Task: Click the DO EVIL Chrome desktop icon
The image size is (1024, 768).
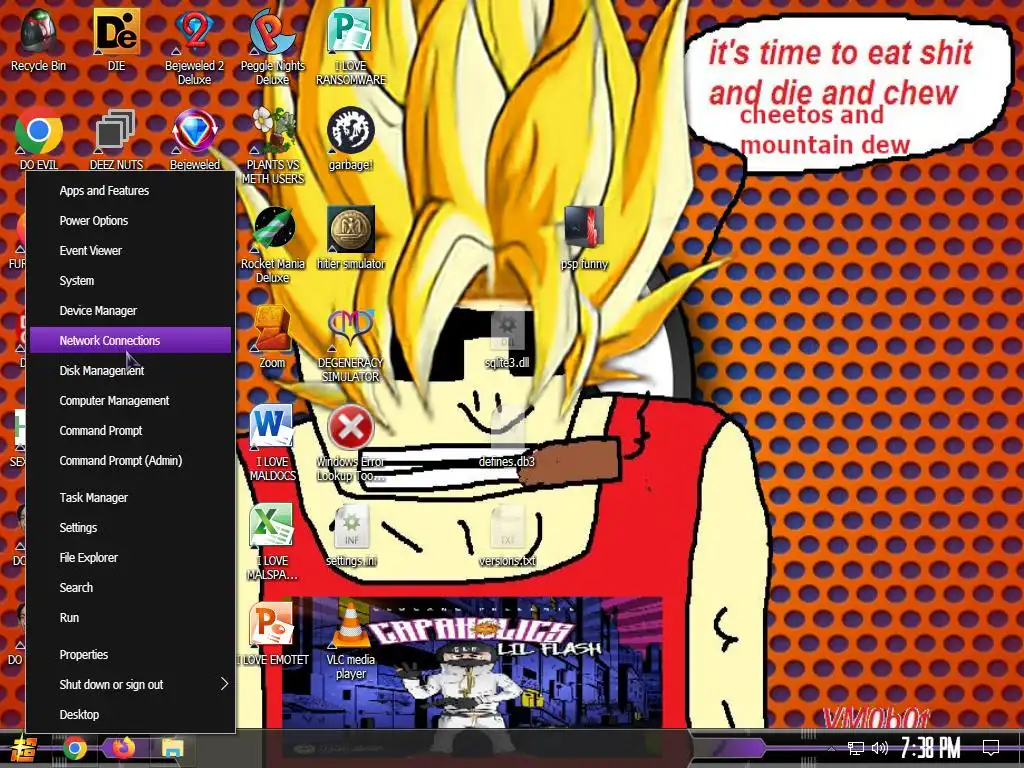Action: point(39,138)
